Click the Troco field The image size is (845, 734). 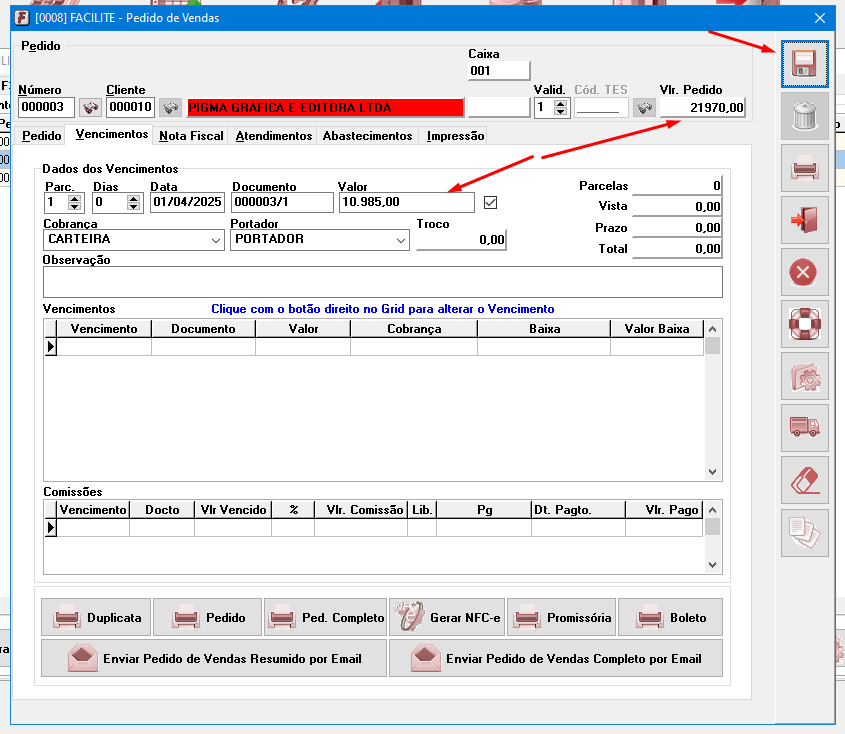point(461,240)
